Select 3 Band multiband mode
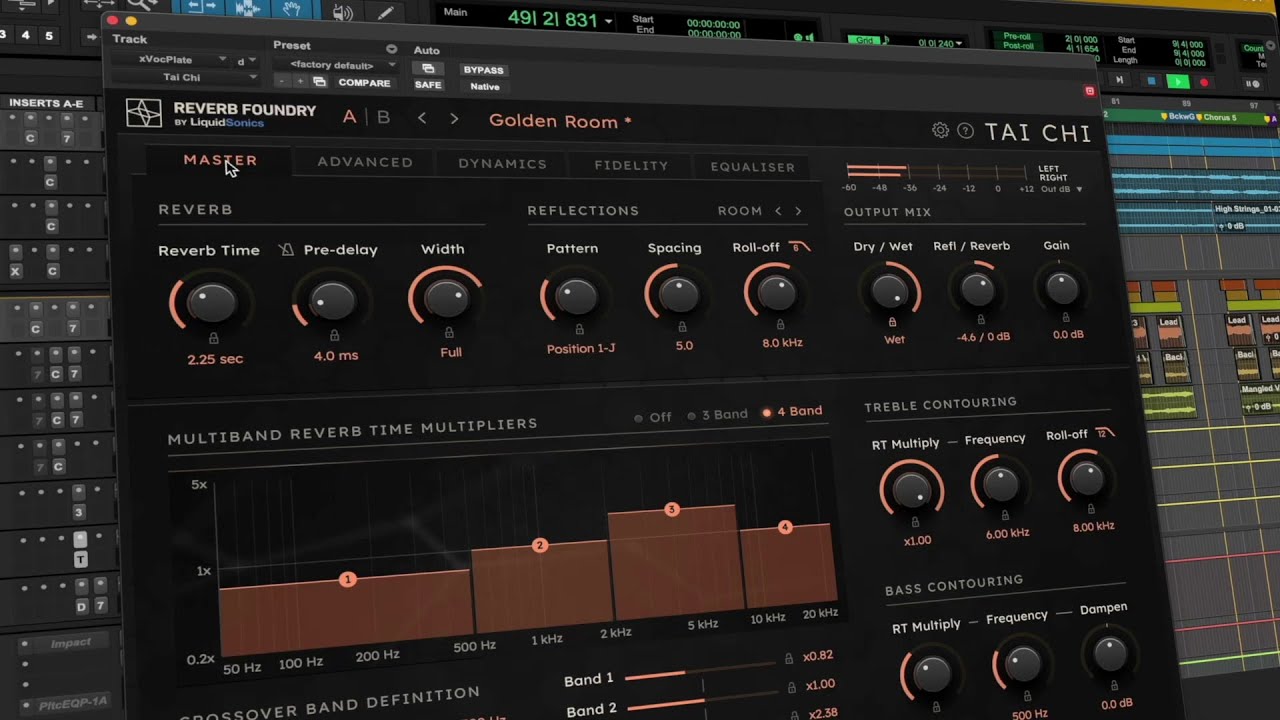This screenshot has width=1280, height=720. pos(718,414)
